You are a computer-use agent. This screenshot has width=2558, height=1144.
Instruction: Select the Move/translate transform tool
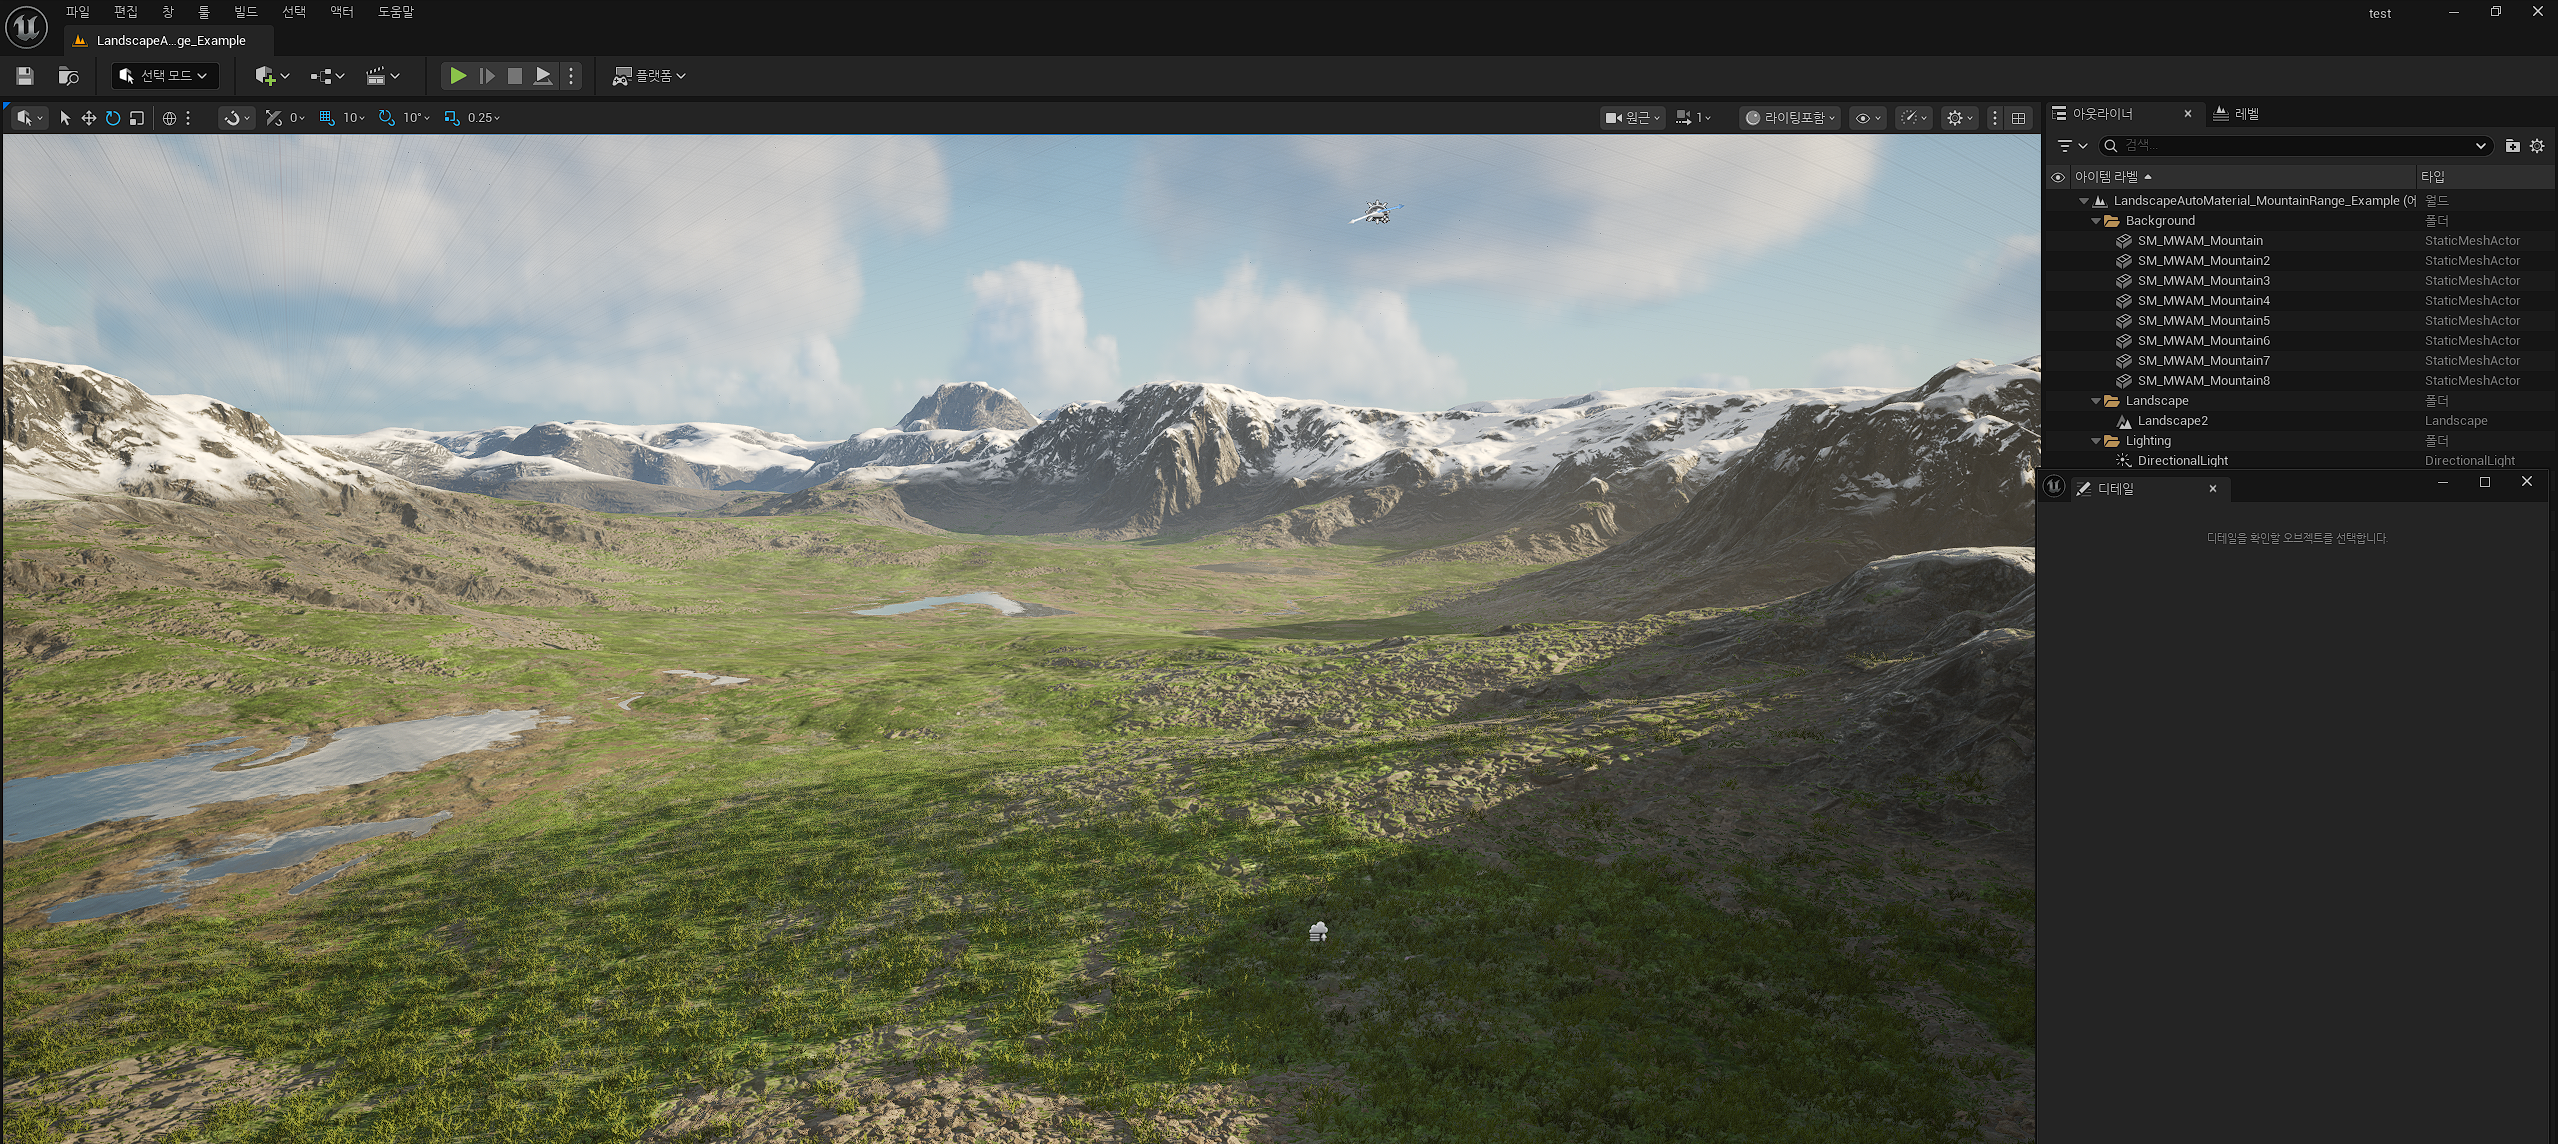(89, 118)
